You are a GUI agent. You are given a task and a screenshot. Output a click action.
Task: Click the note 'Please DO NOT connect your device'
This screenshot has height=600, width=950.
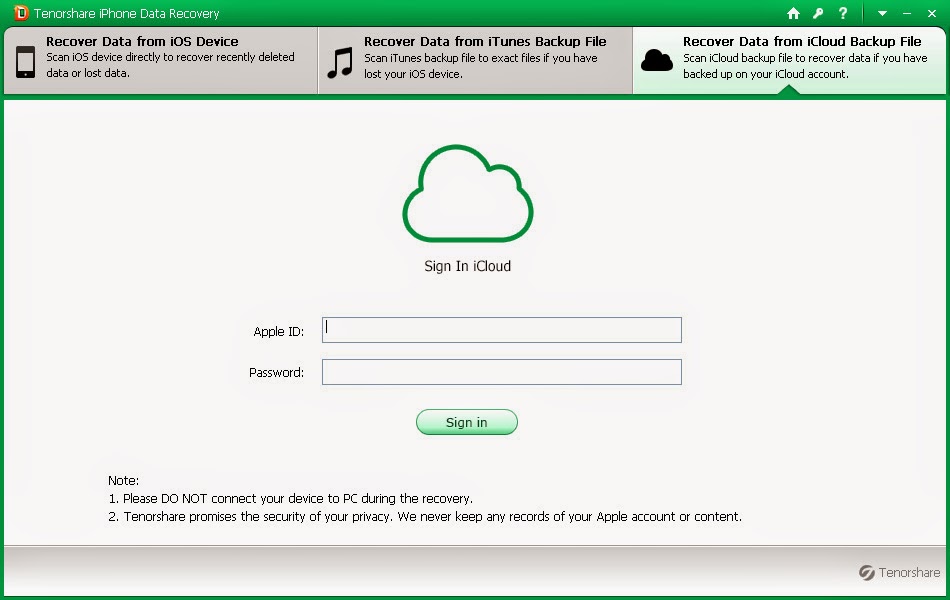[x=290, y=499]
